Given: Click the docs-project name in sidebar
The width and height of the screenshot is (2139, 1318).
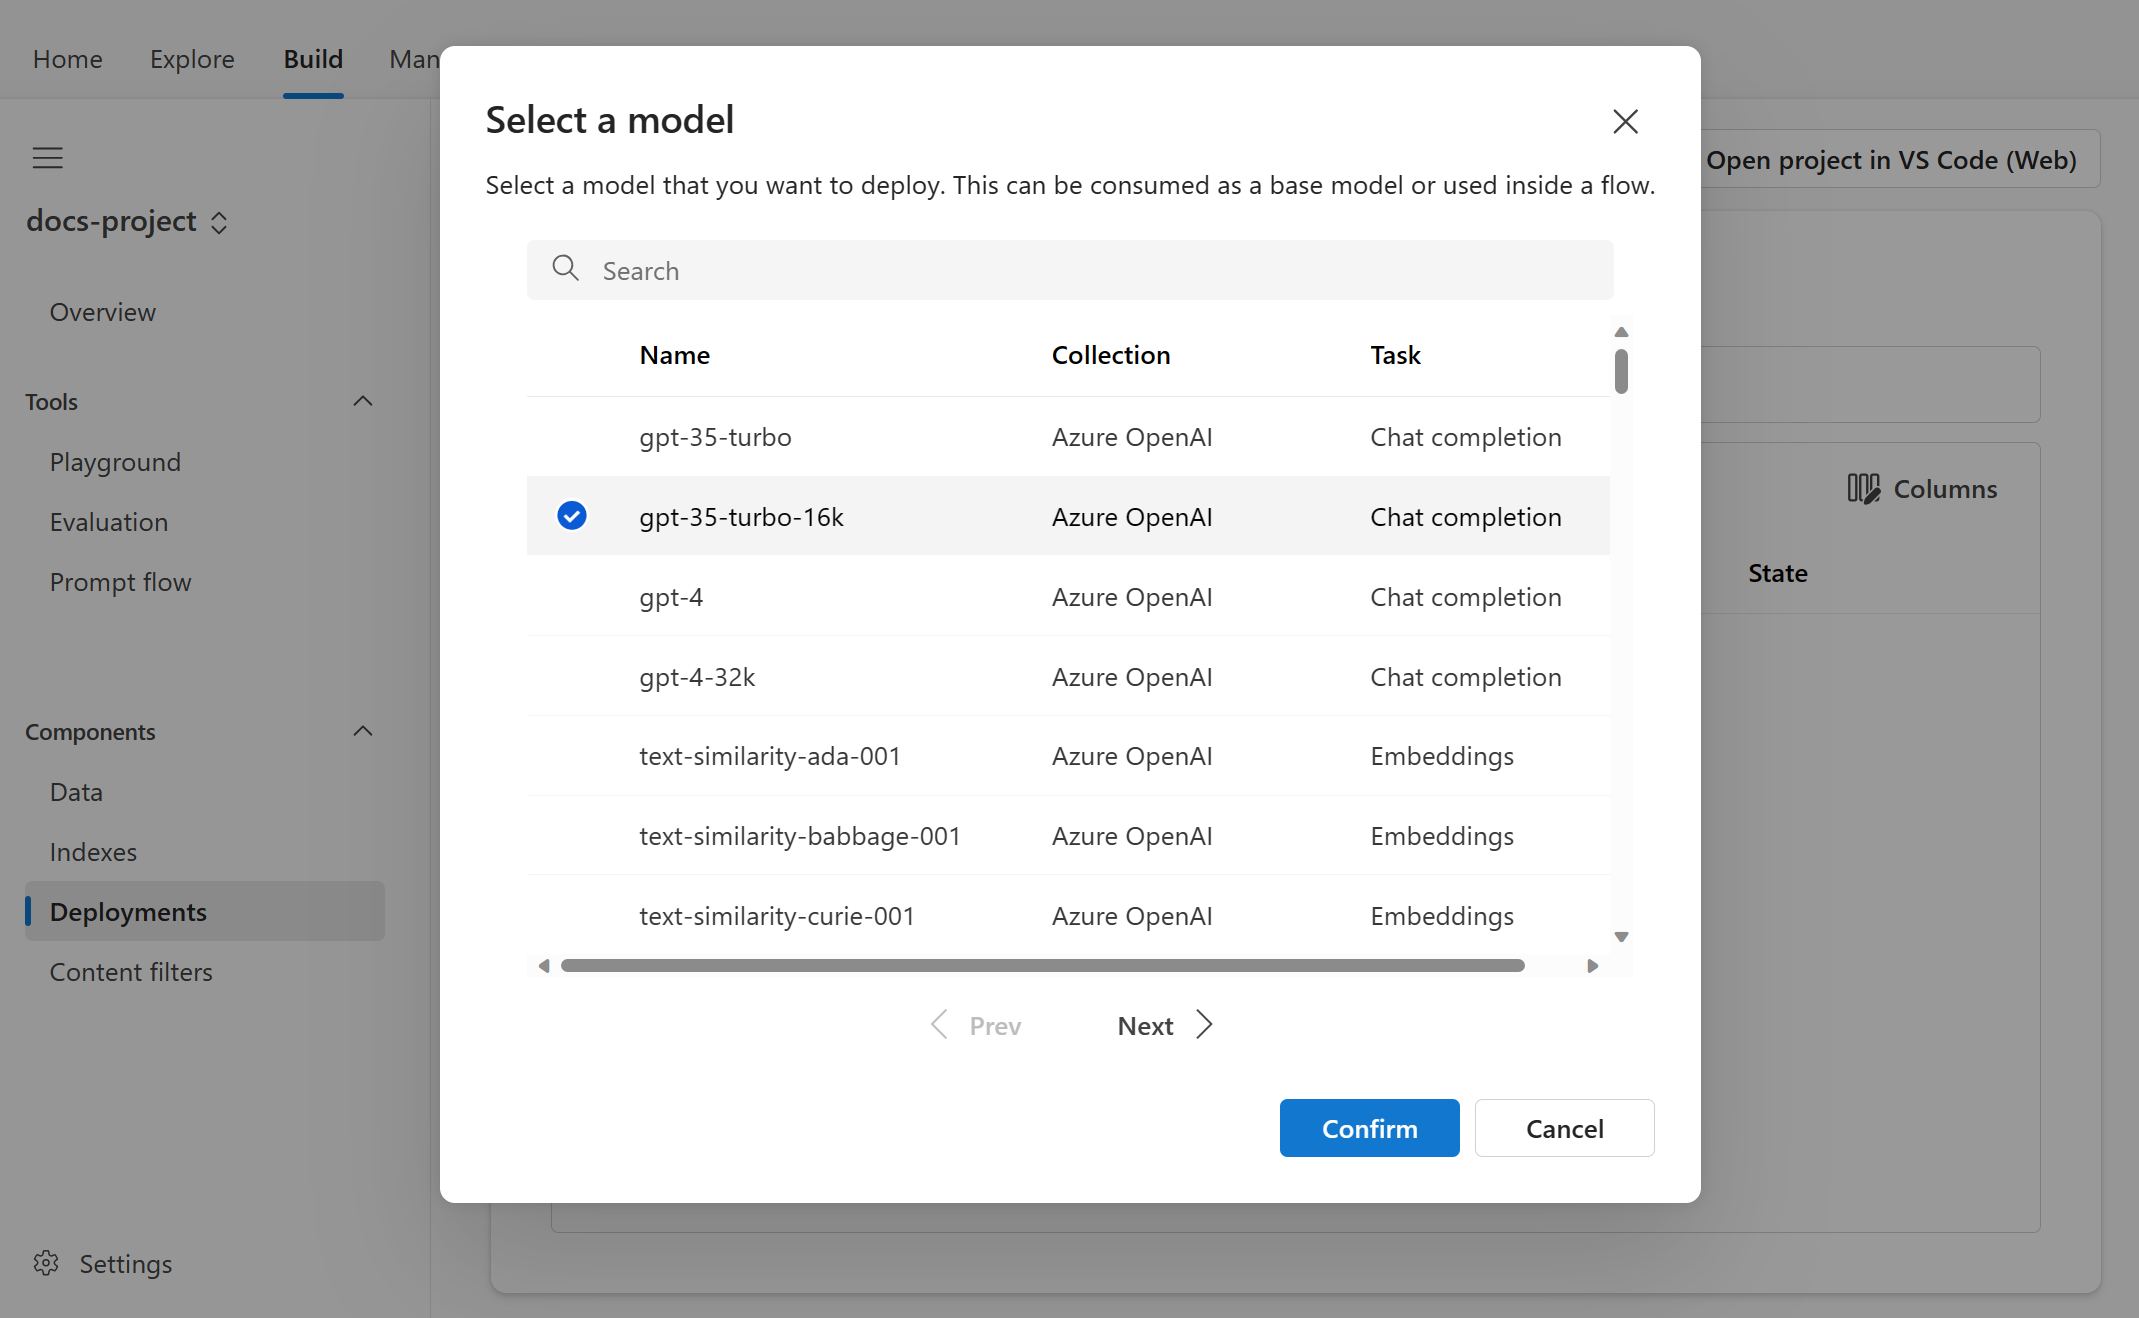Looking at the screenshot, I should (x=111, y=221).
